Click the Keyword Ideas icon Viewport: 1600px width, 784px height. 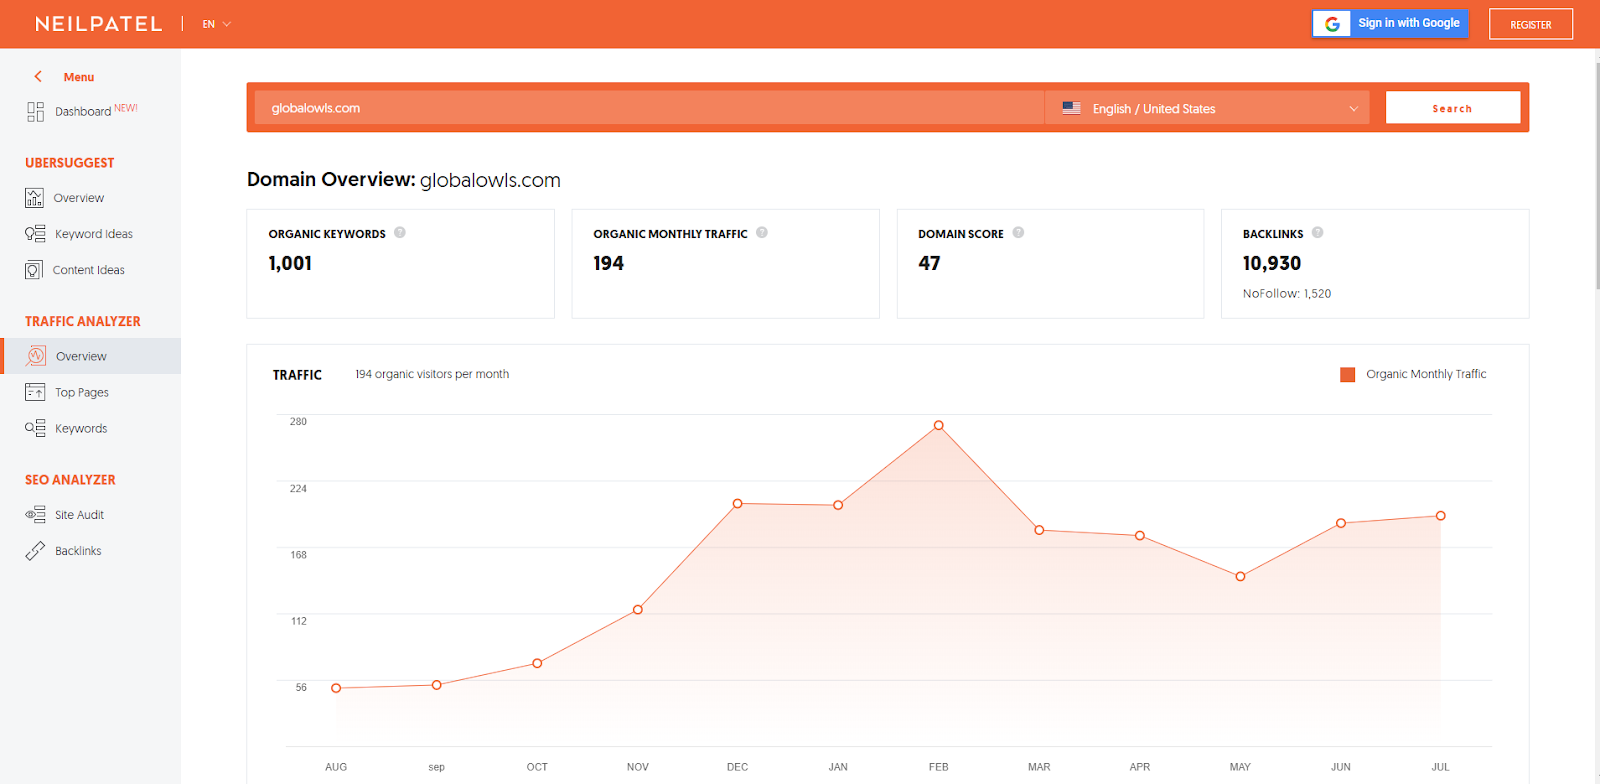point(35,234)
